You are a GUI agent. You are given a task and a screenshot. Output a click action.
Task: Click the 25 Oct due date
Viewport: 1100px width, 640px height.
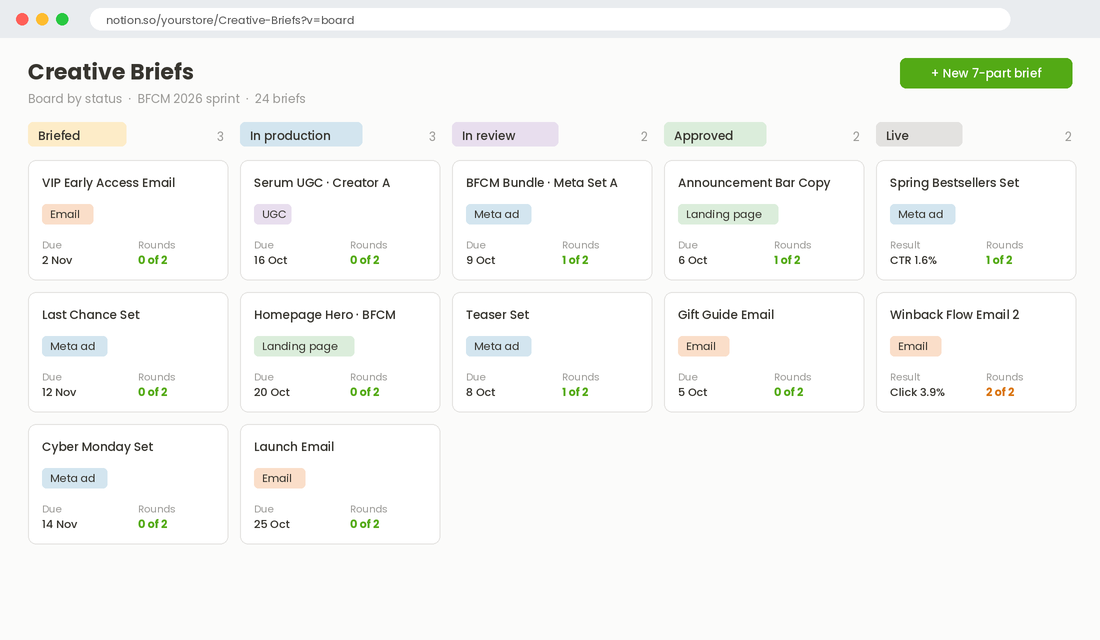click(x=271, y=524)
